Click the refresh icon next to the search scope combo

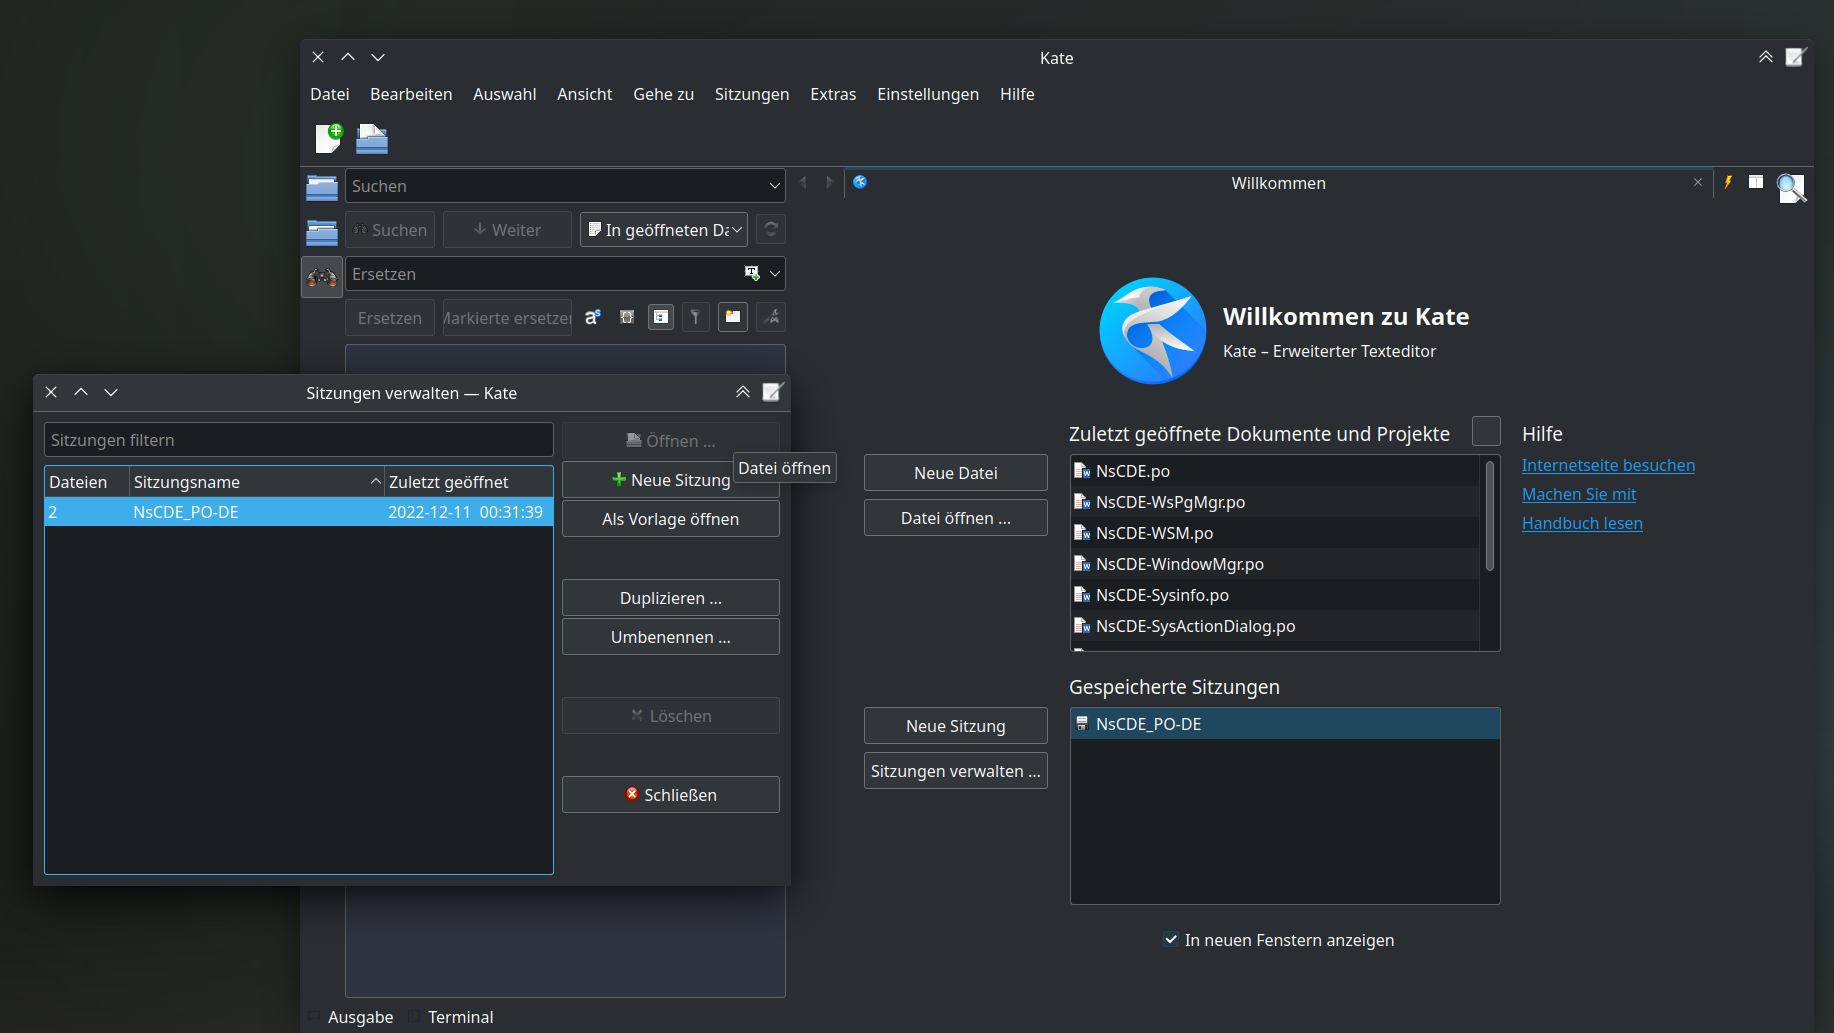point(771,229)
